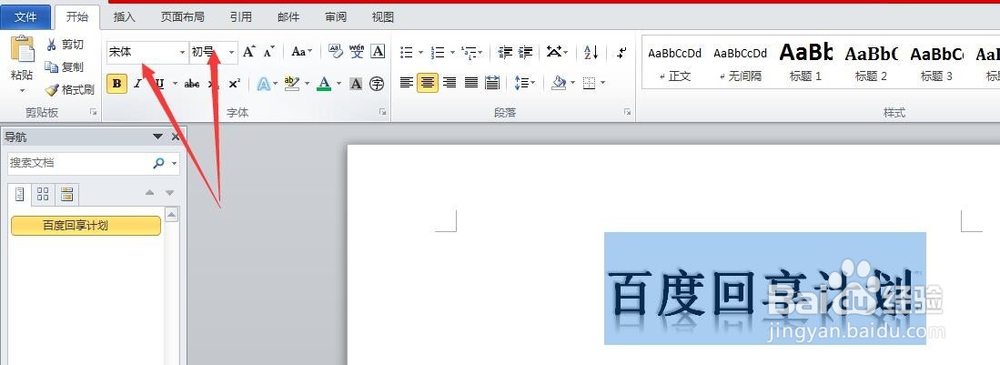Expand the paste options arrow under 粘贴
The image size is (1000, 365).
click(22, 91)
